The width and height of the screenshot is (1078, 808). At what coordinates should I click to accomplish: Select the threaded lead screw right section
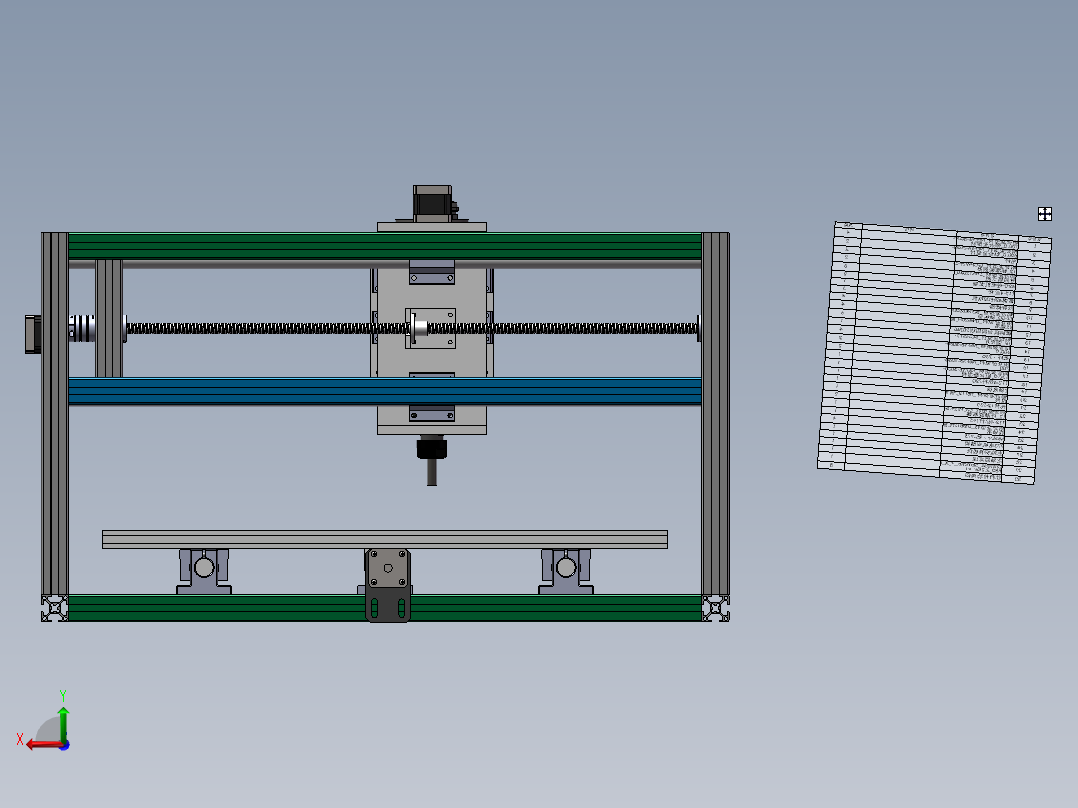tap(562, 329)
